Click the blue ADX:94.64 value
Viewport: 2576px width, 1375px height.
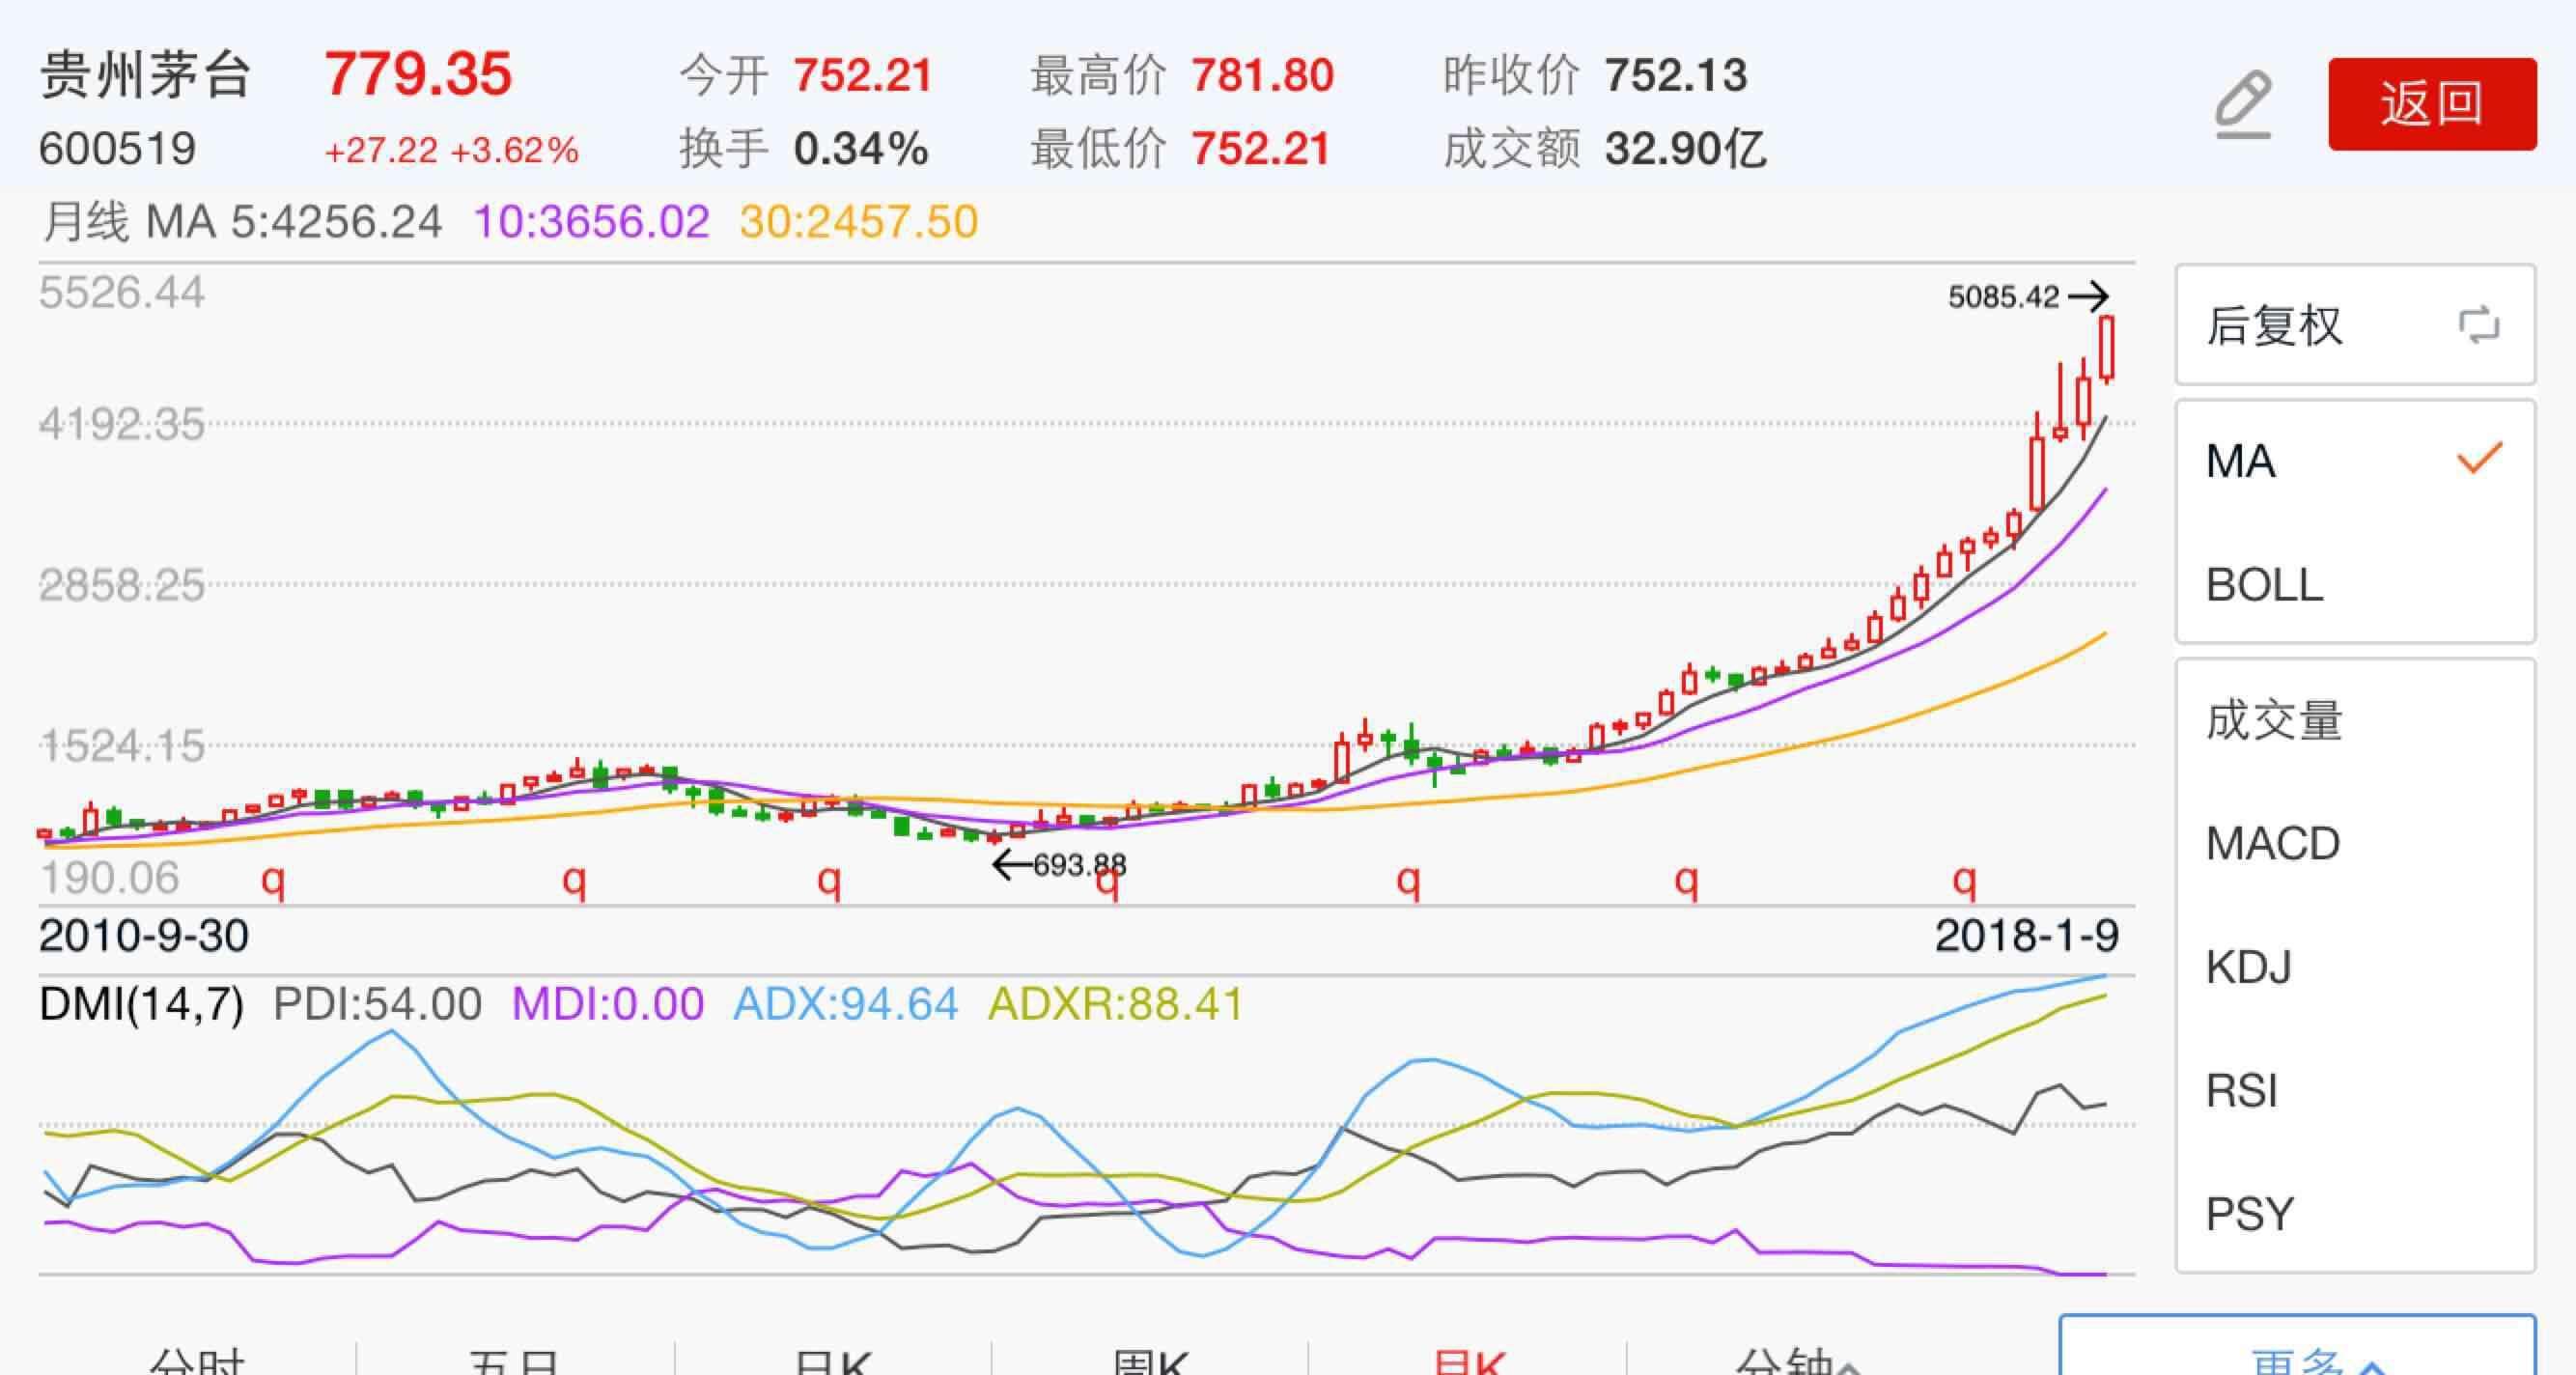846,1004
